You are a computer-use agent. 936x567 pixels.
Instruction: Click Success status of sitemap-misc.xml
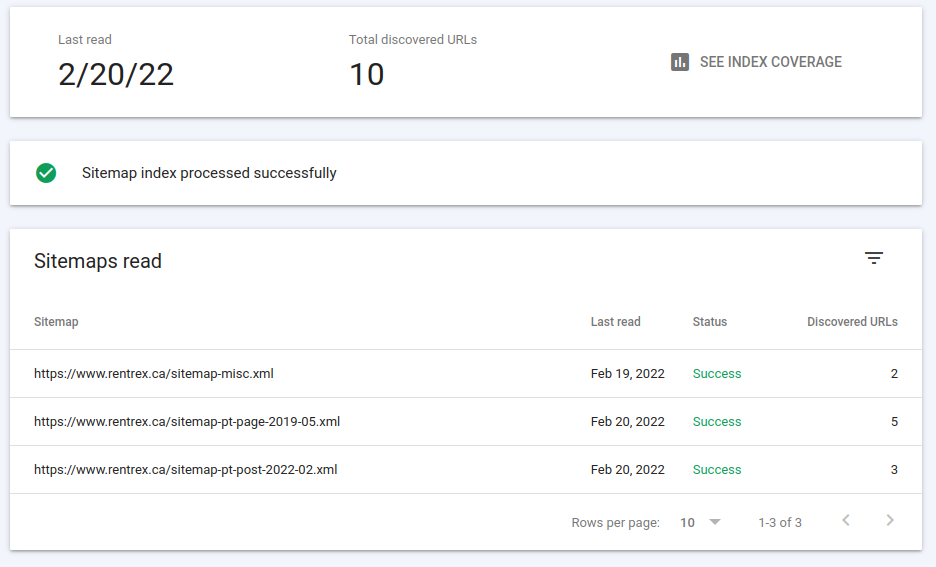point(717,374)
